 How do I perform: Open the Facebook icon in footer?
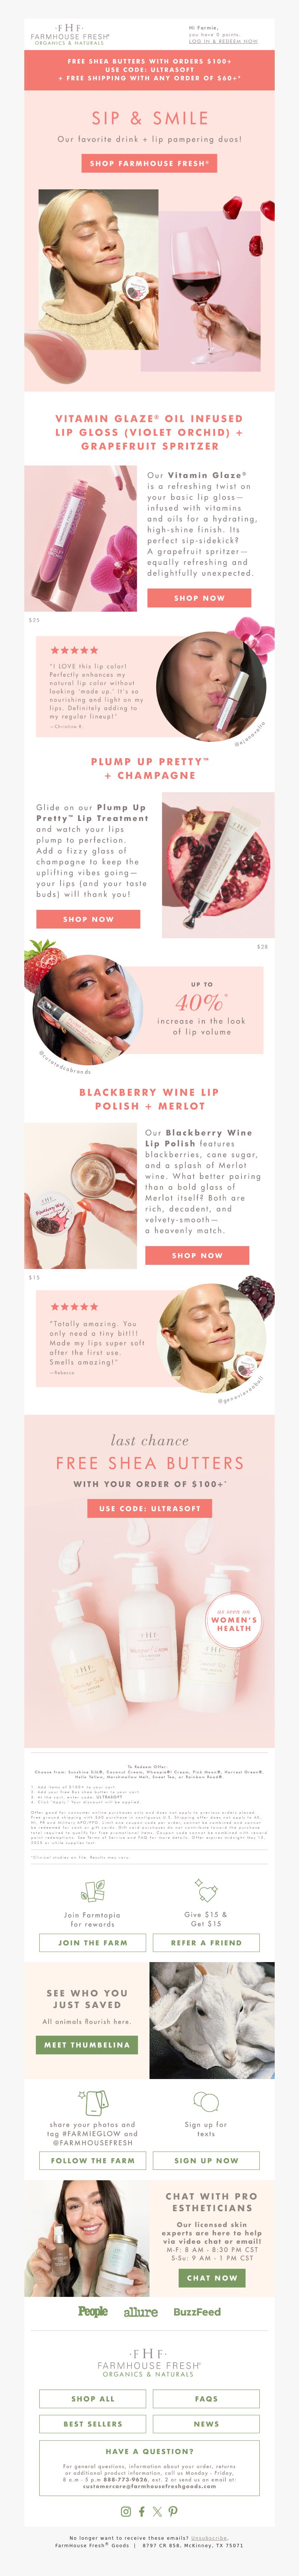pyautogui.click(x=141, y=2511)
